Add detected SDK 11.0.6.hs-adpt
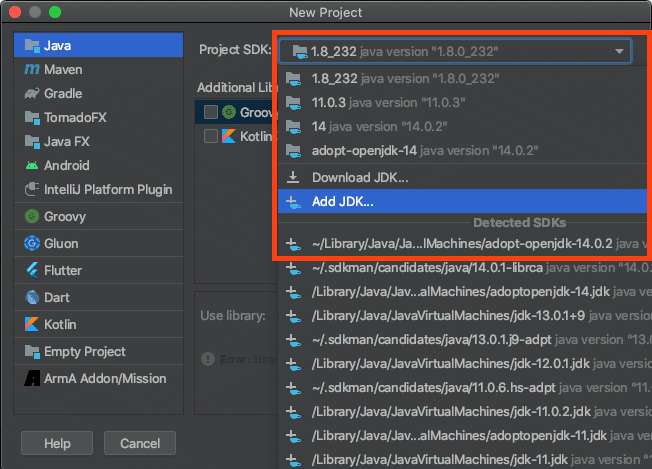The width and height of the screenshot is (652, 469). pyautogui.click(x=465, y=388)
